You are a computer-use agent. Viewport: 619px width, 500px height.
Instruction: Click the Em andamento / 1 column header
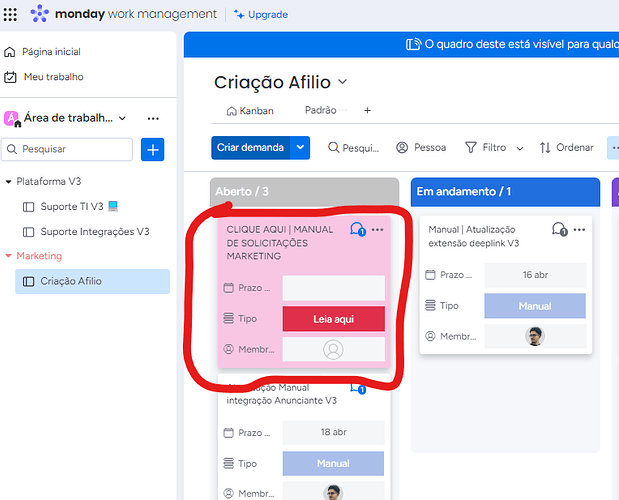pos(505,192)
